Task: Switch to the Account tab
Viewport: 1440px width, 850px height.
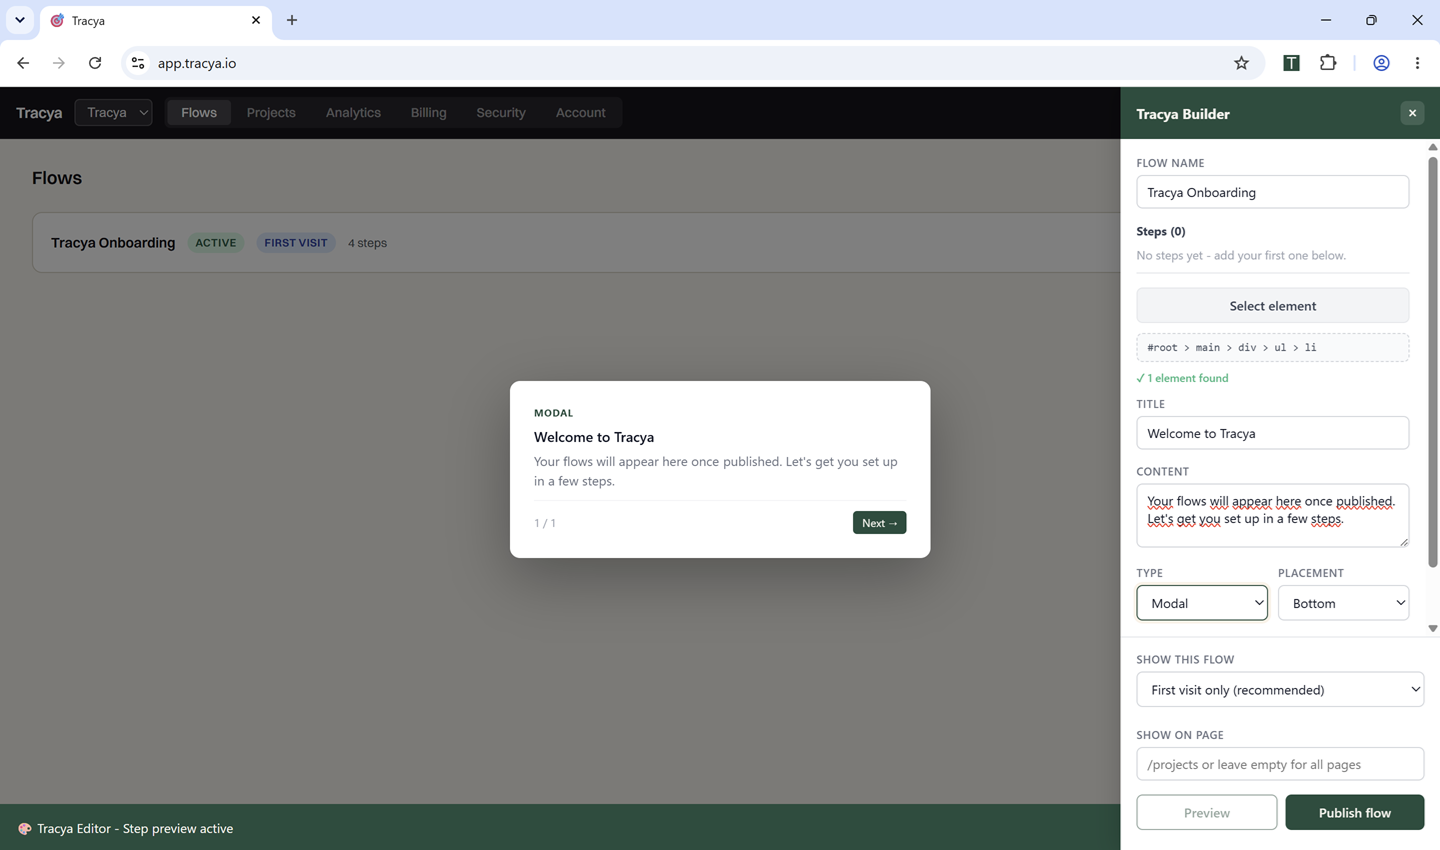Action: pyautogui.click(x=580, y=112)
